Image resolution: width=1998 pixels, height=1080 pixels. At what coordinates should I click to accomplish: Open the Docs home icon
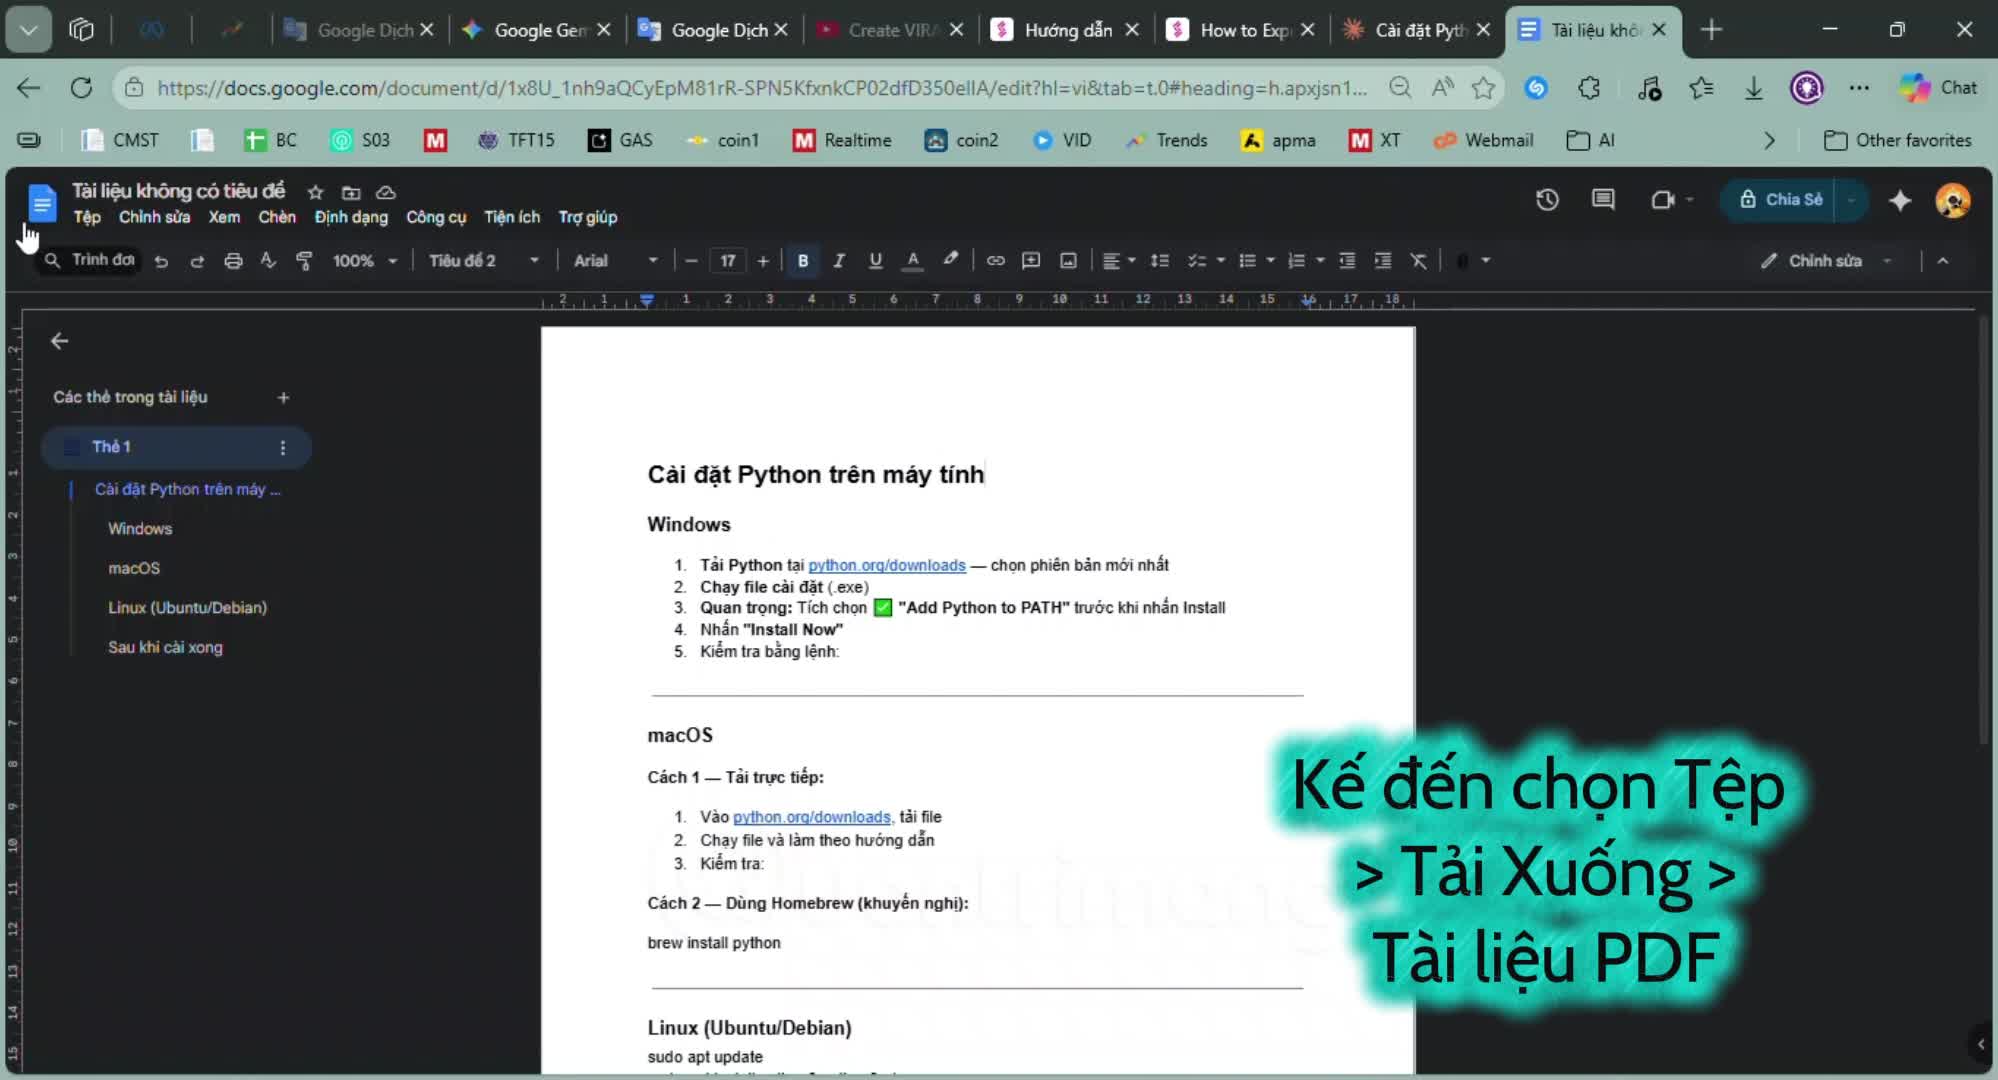42,203
